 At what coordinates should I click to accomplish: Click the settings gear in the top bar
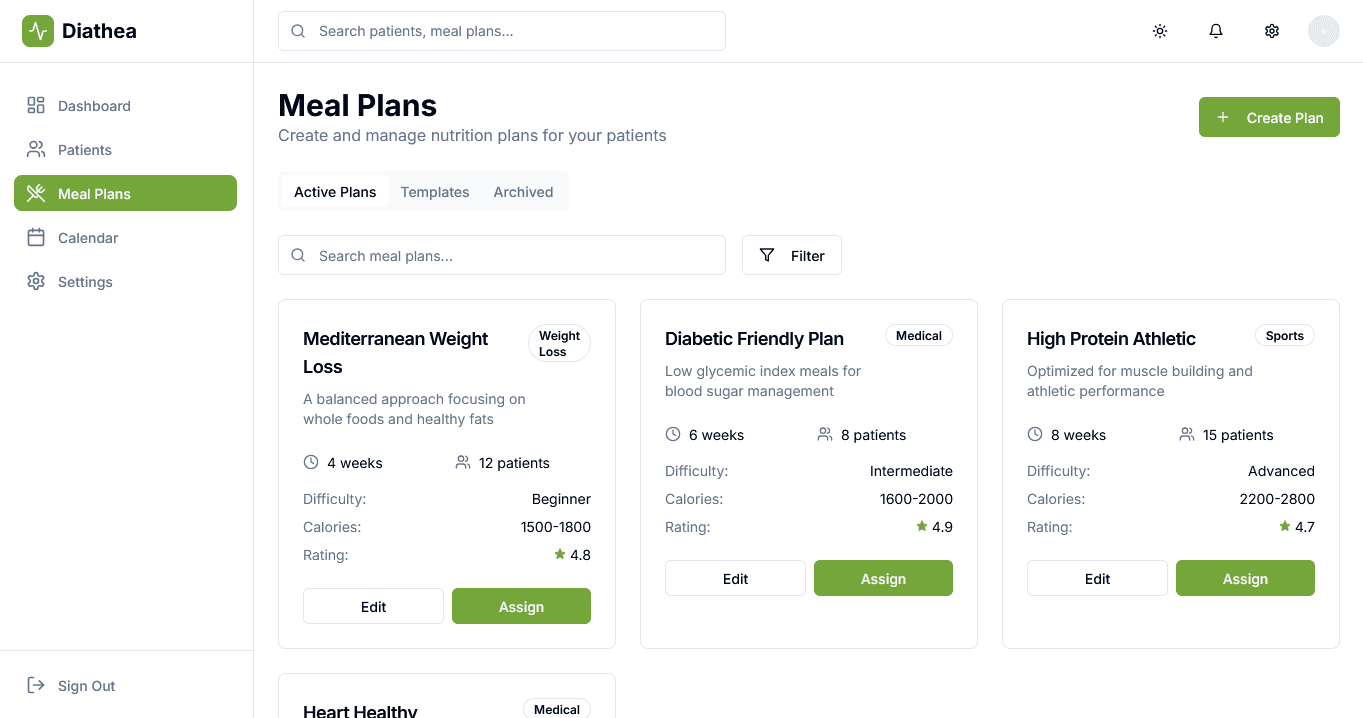pos(1271,31)
